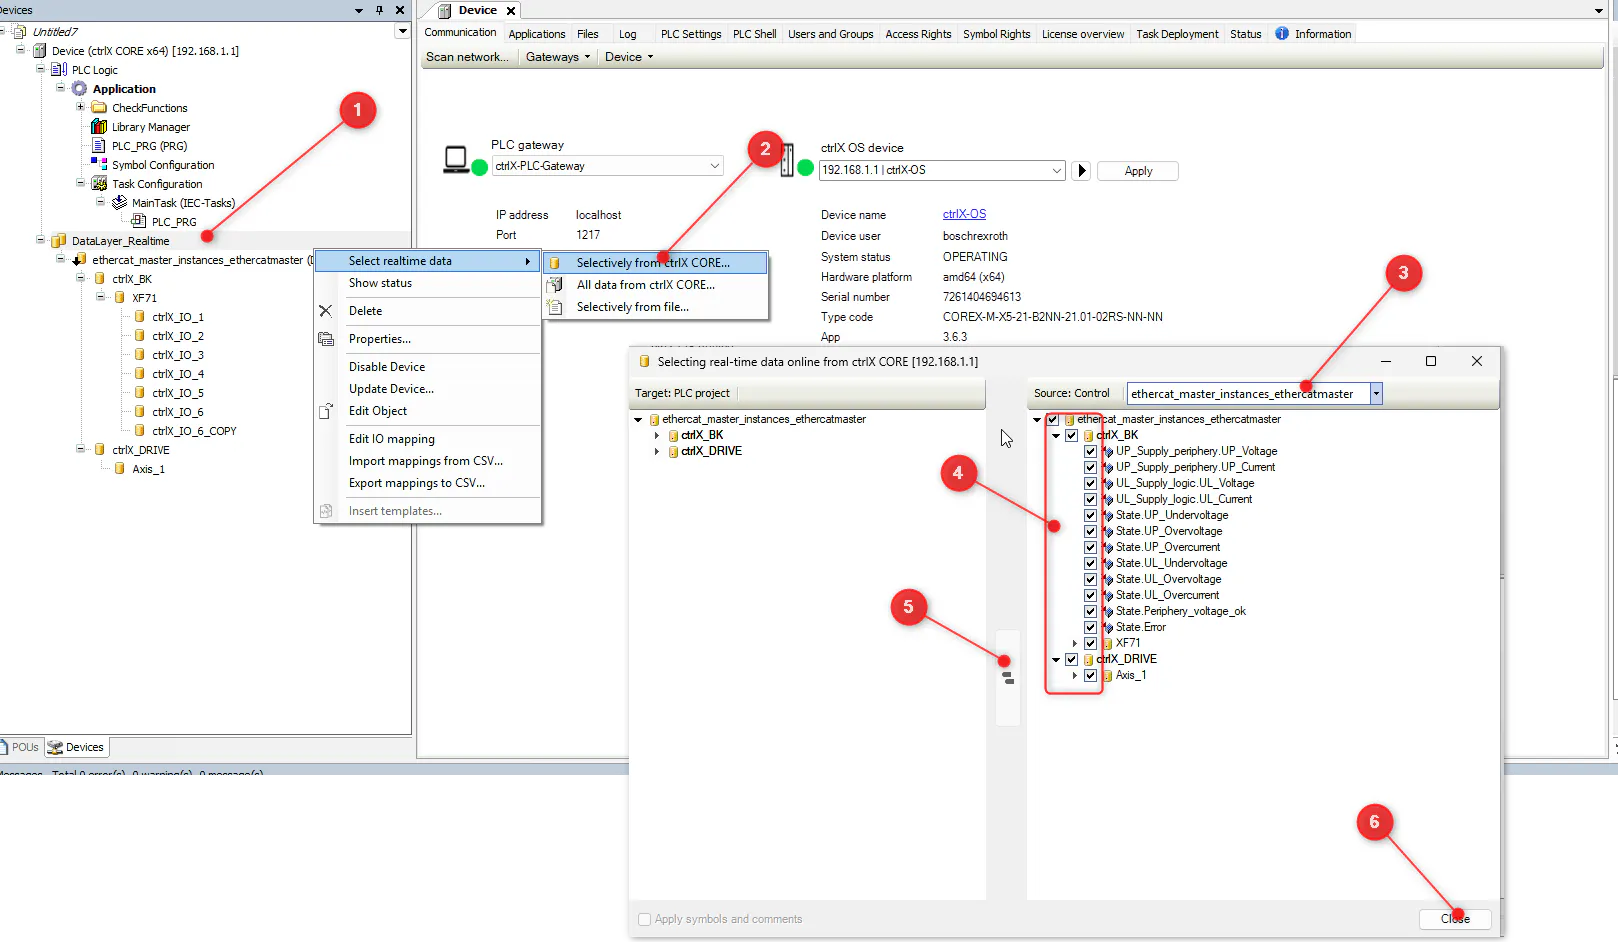Toggle ctrlX_DRIVE checkbox in source tree
This screenshot has width=1618, height=942.
point(1071,659)
